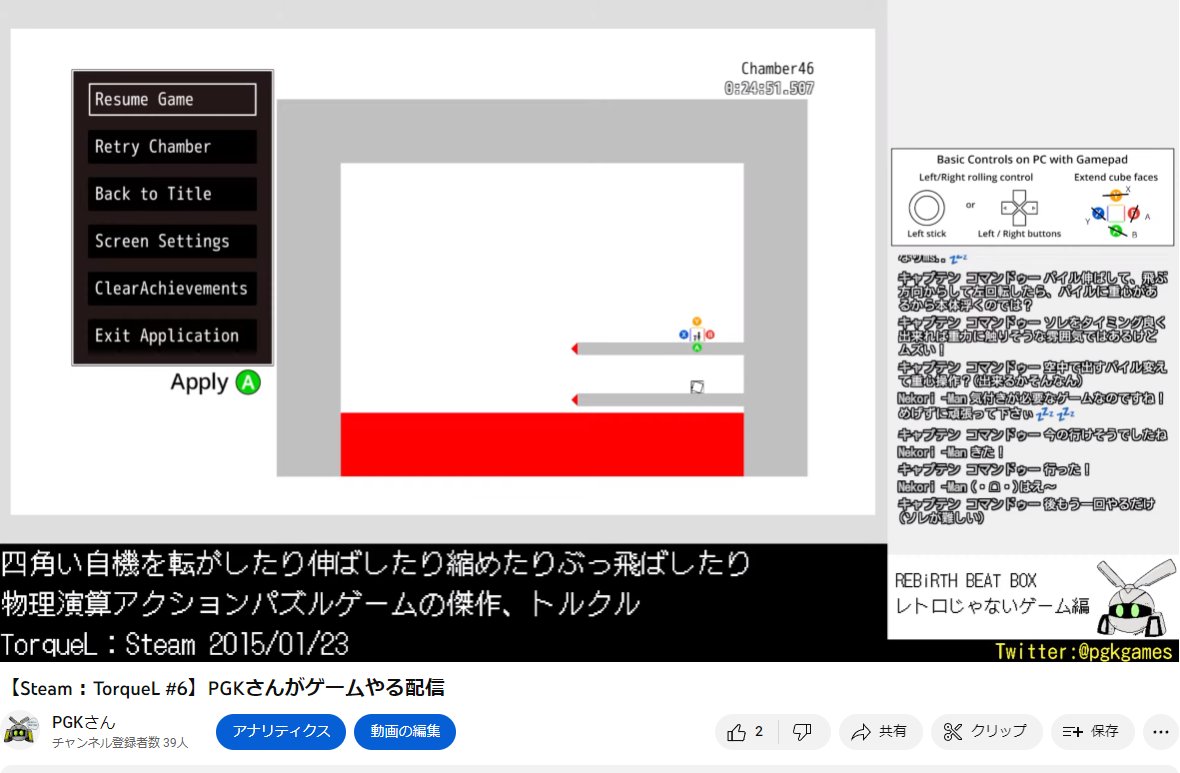Click REBiRTH BEAT BOX text
This screenshot has height=773, width=1180.
click(x=966, y=581)
